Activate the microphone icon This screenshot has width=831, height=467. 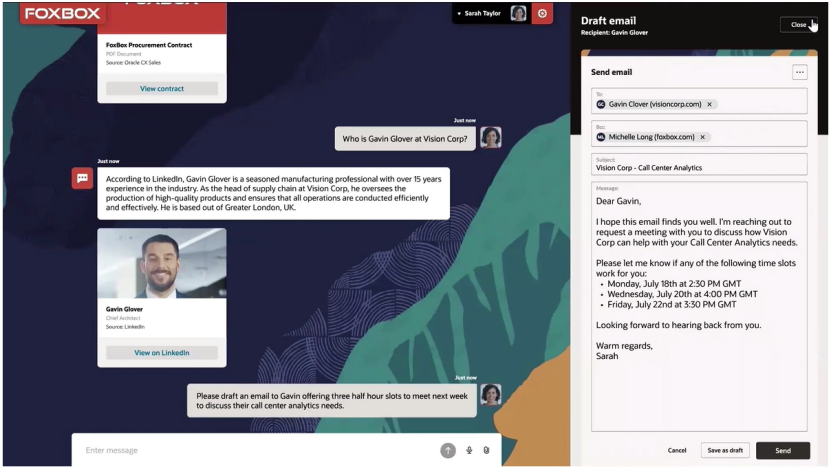pyautogui.click(x=469, y=451)
